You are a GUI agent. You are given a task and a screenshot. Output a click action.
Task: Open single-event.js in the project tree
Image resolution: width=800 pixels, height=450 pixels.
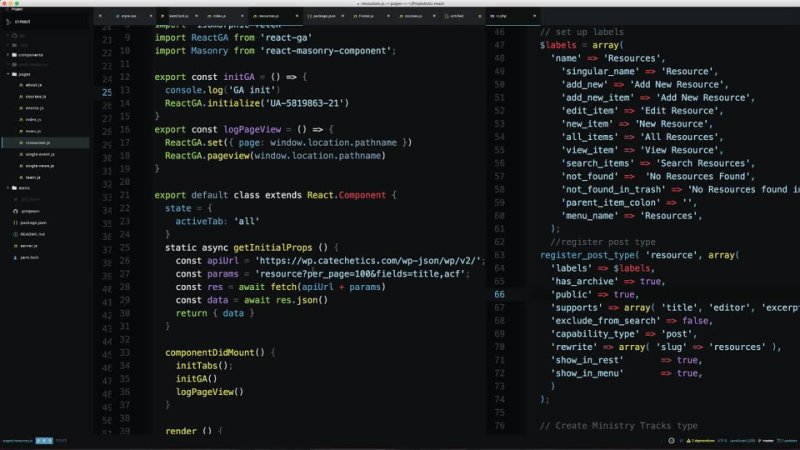click(x=40, y=154)
